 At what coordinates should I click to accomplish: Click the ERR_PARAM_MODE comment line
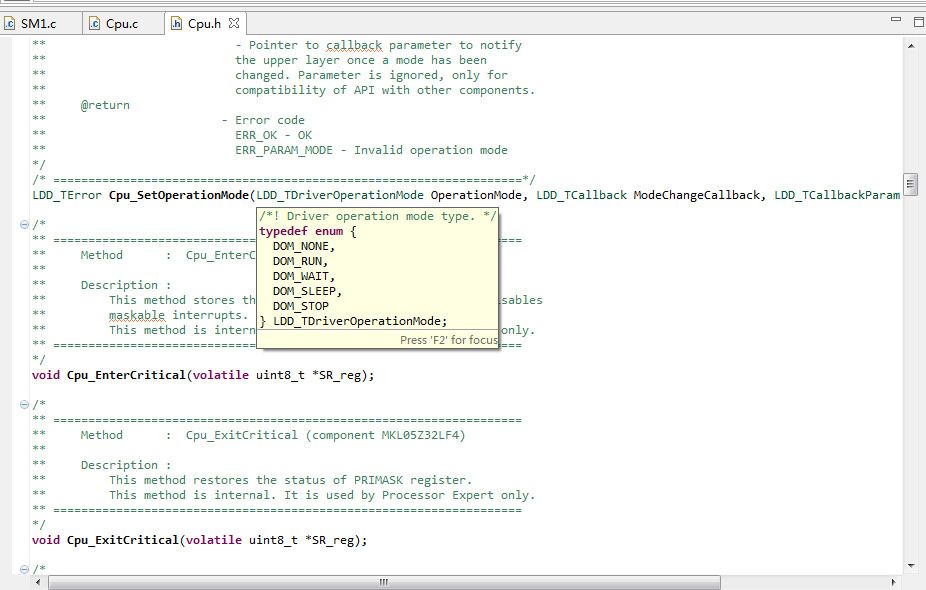(371, 150)
